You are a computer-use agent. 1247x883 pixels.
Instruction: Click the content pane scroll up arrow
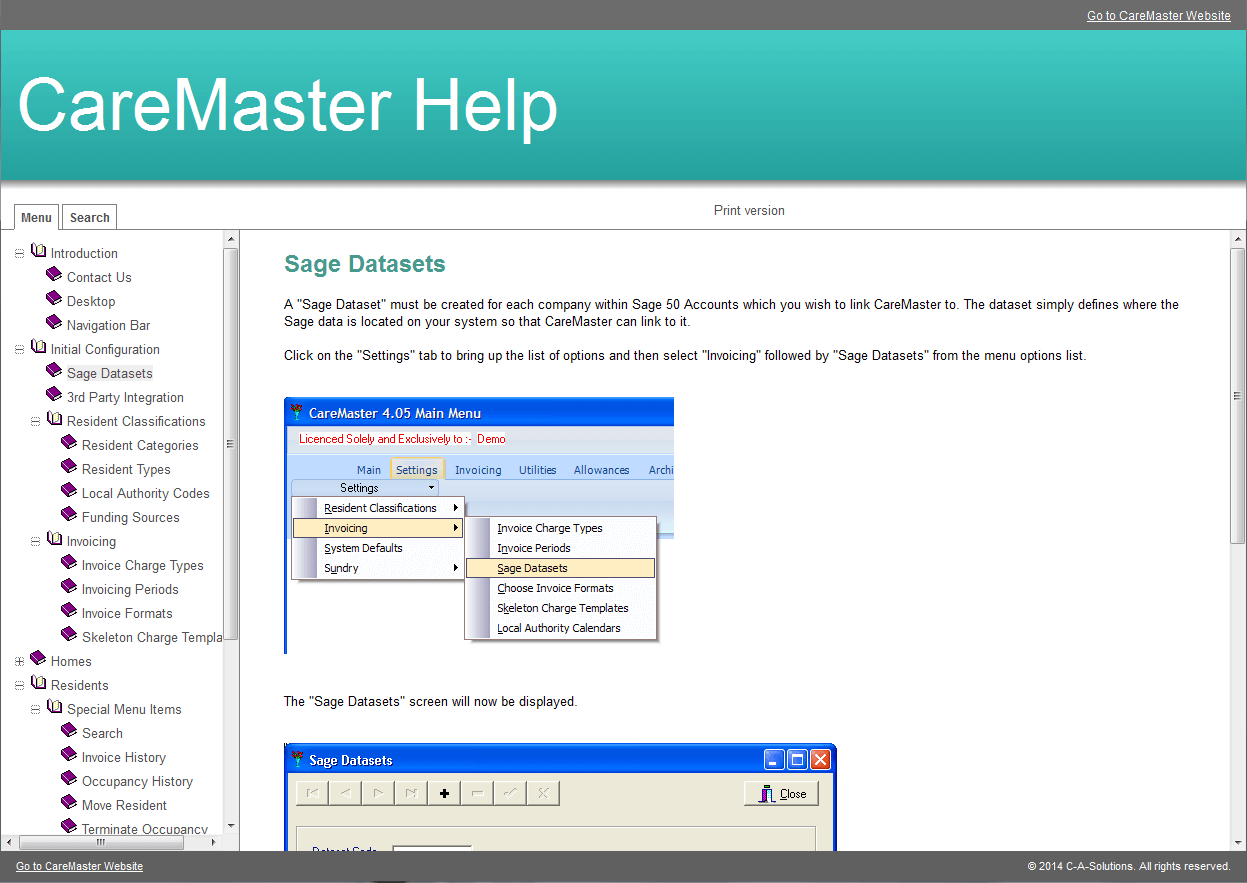pyautogui.click(x=1238, y=240)
